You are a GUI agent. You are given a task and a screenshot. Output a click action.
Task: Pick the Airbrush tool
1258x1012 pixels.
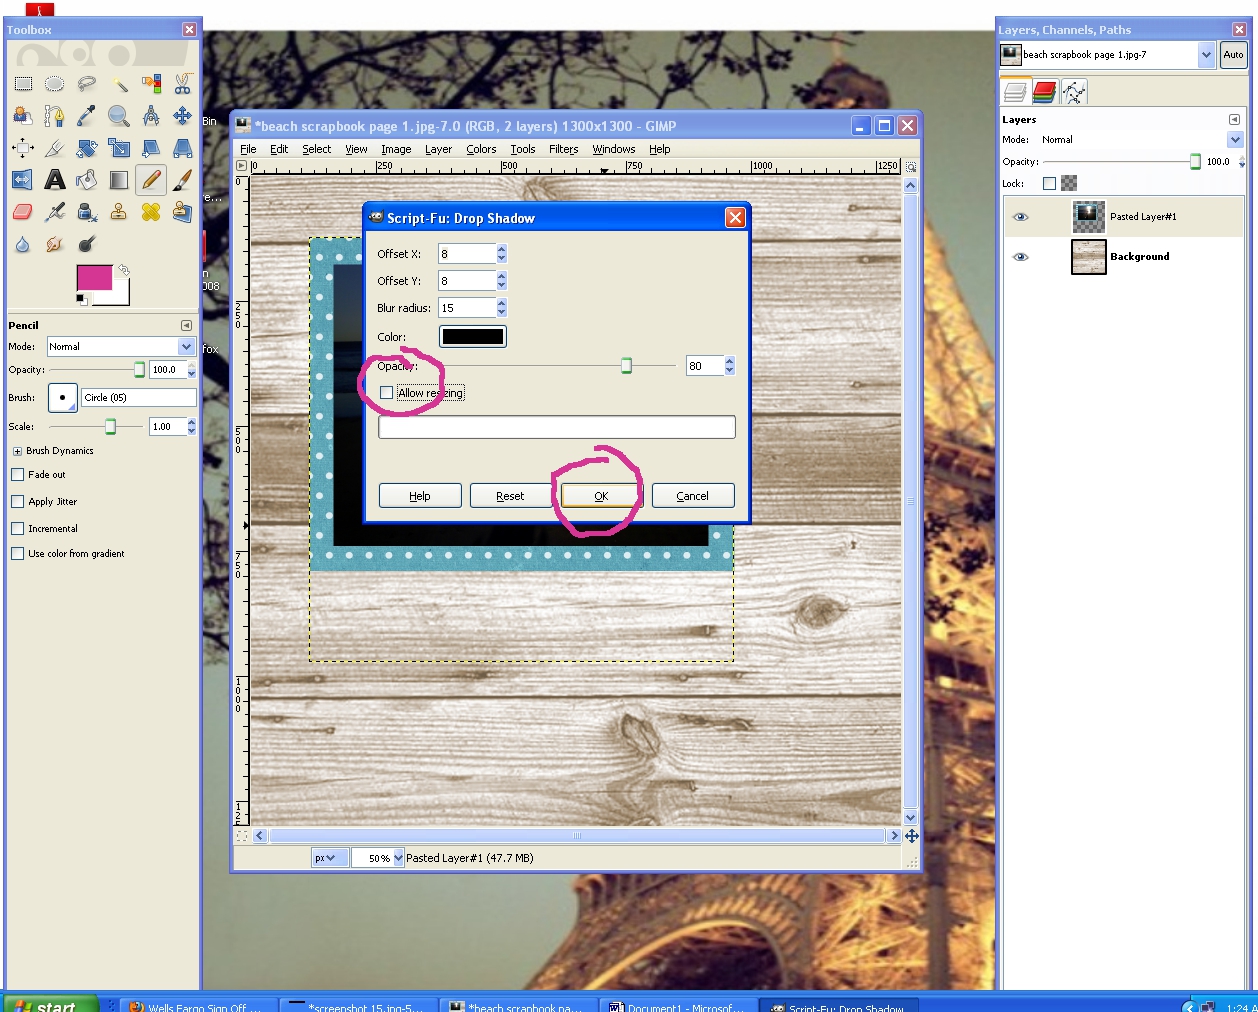pos(55,212)
